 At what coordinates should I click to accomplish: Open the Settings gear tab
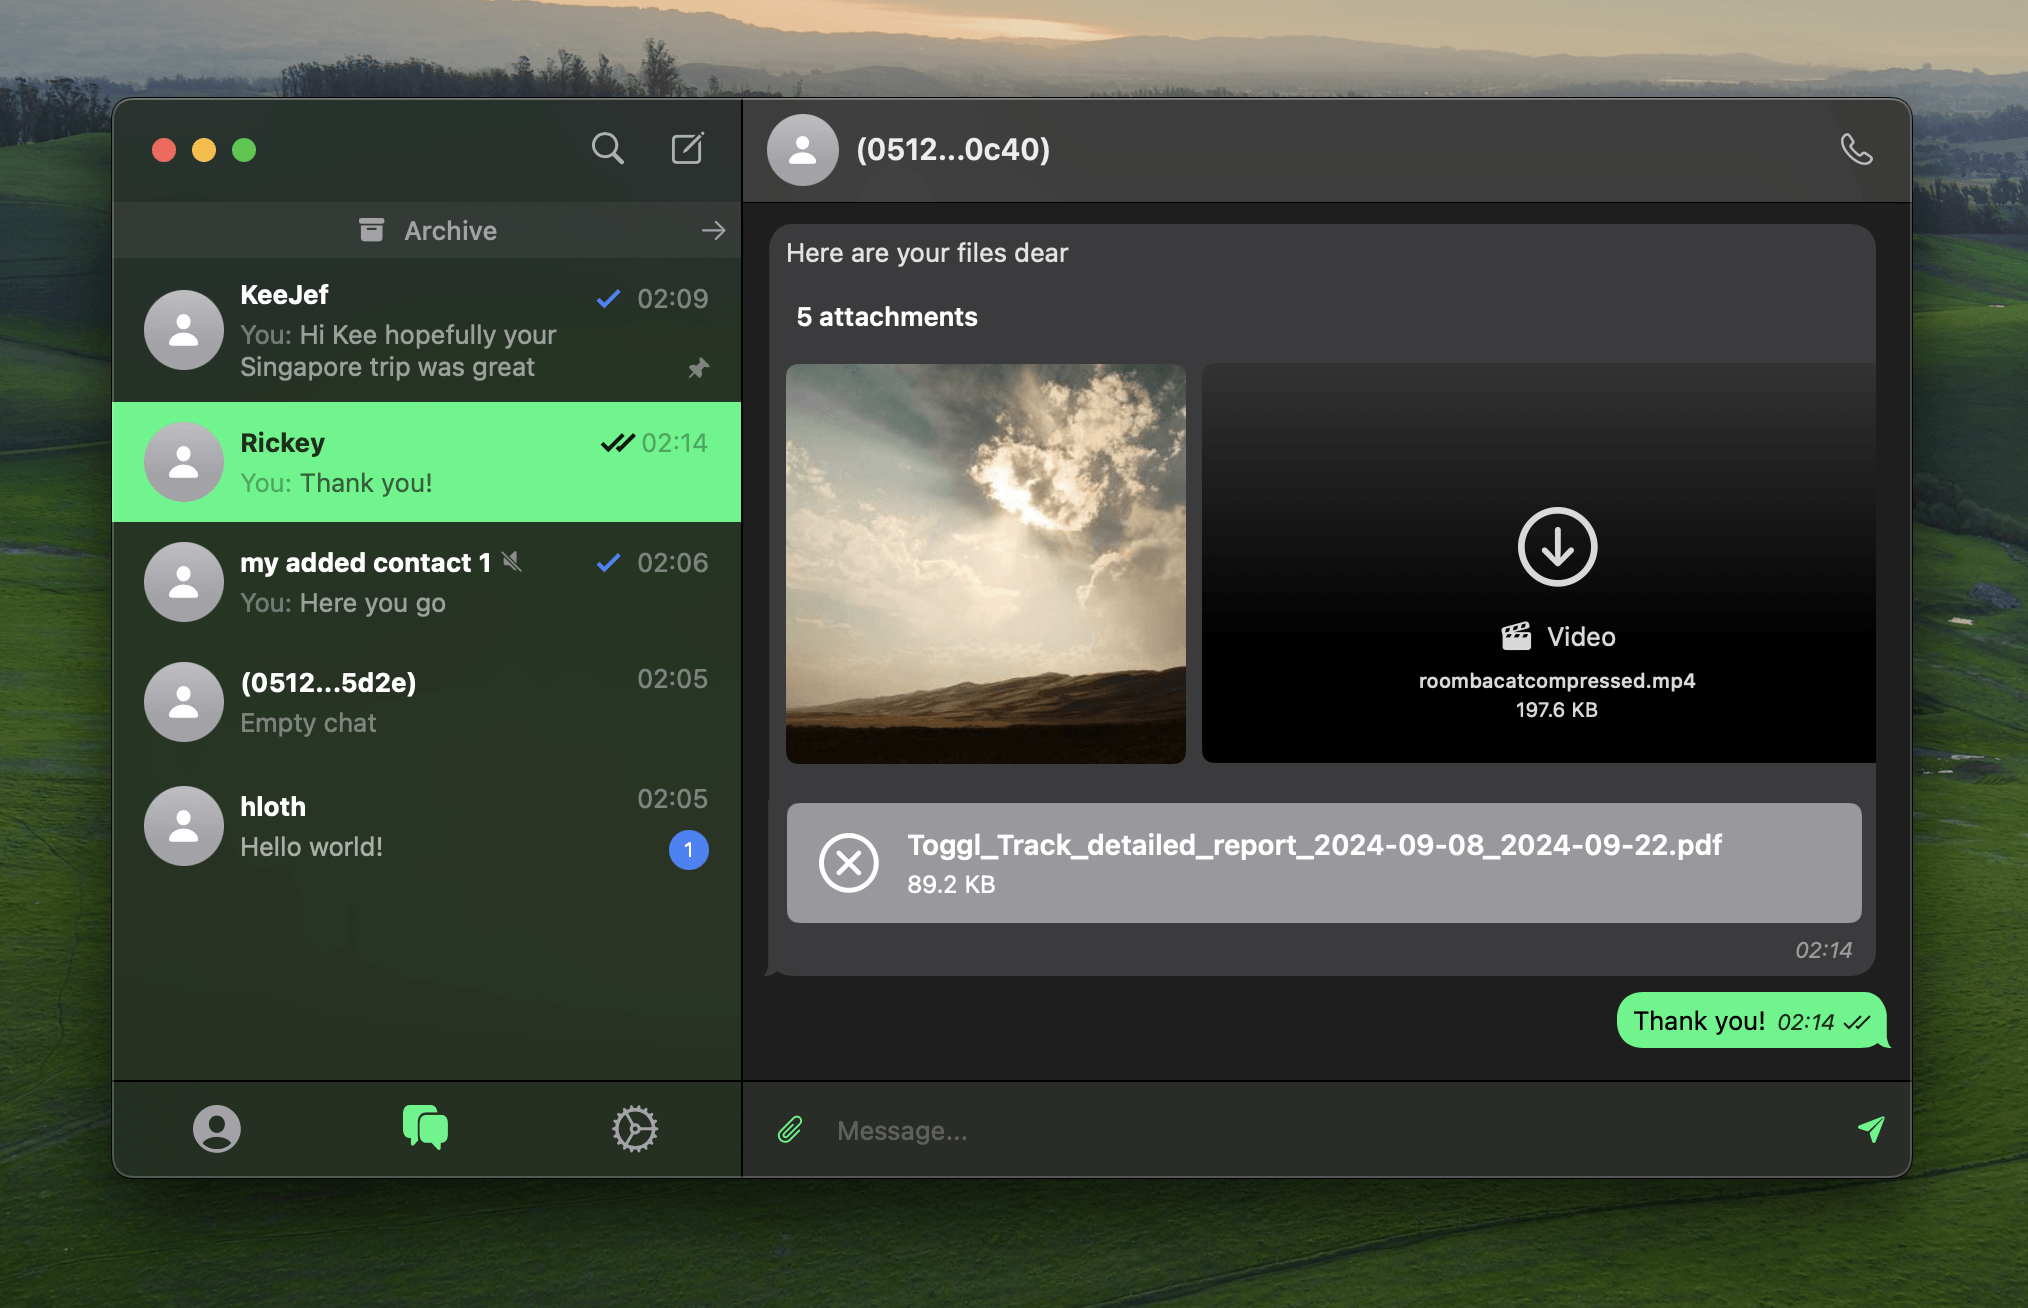(x=634, y=1128)
